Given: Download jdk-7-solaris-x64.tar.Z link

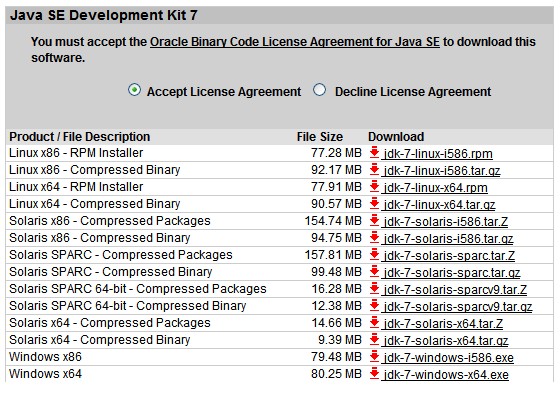Looking at the screenshot, I should pyautogui.click(x=442, y=323).
